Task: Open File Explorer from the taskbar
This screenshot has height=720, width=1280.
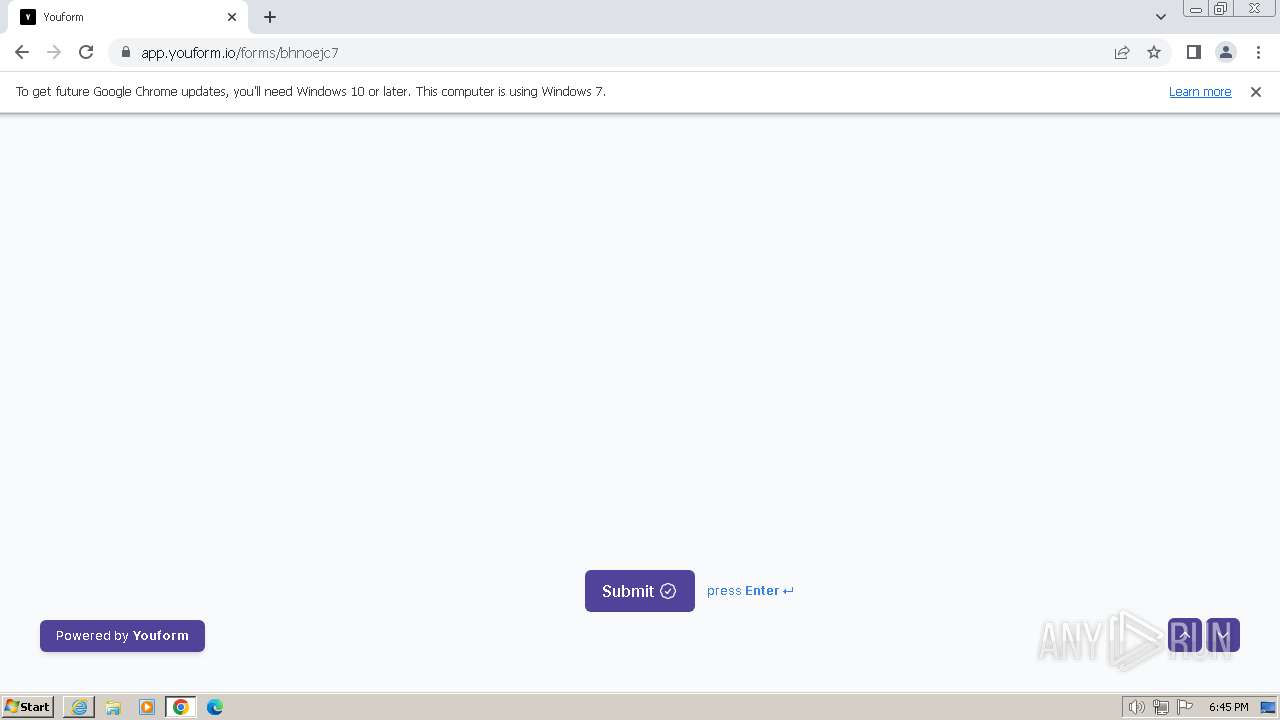Action: [113, 707]
